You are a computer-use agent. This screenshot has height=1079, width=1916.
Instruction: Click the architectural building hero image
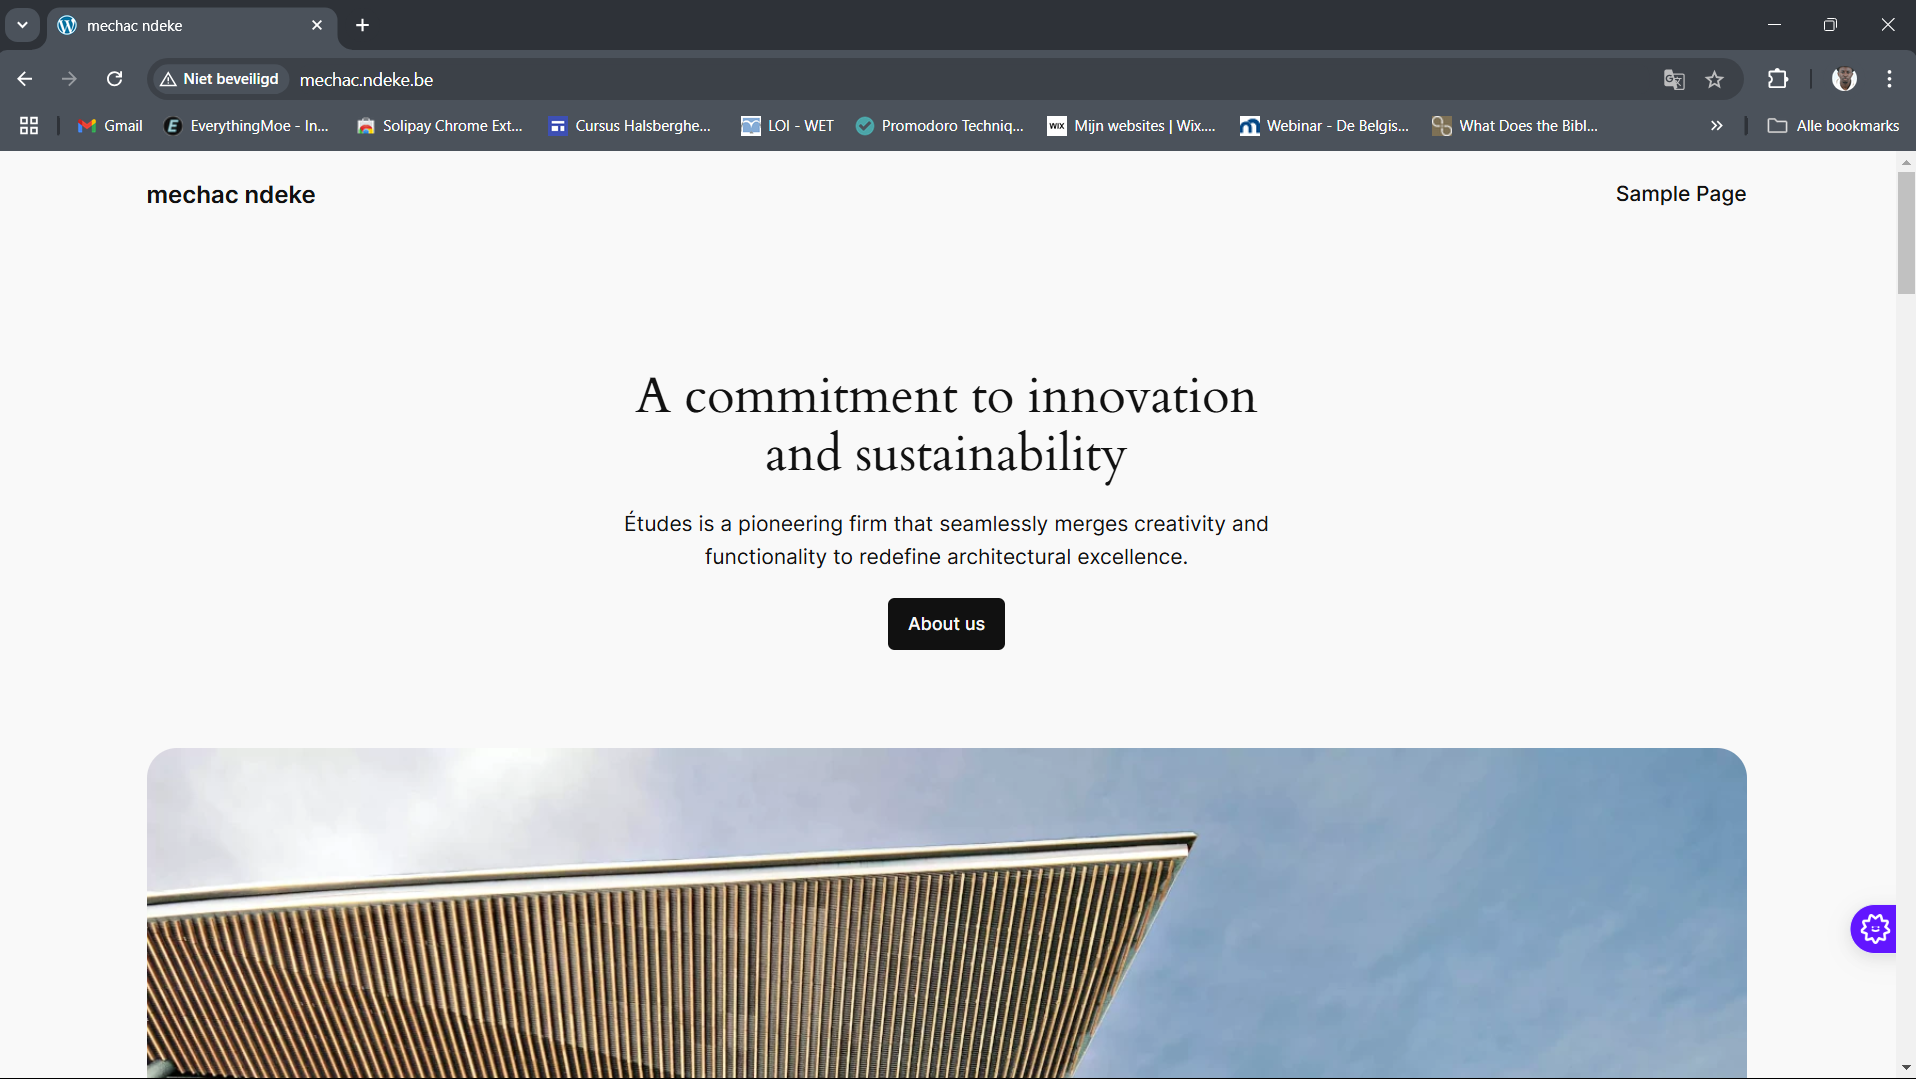click(946, 912)
